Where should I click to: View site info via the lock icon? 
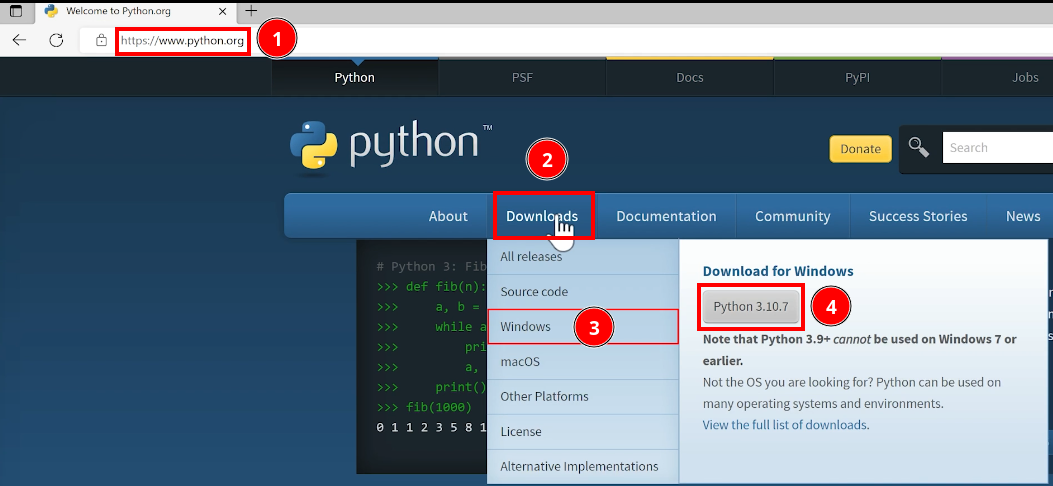(x=101, y=40)
